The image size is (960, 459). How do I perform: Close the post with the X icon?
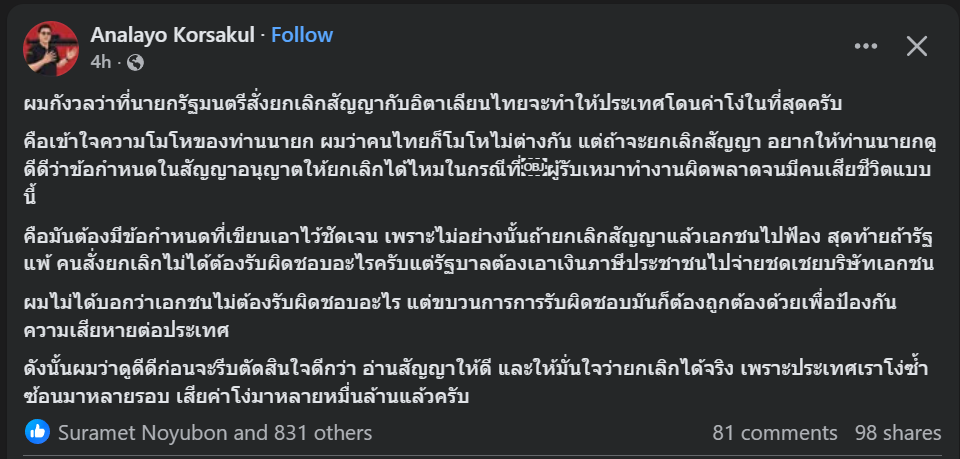(x=917, y=46)
